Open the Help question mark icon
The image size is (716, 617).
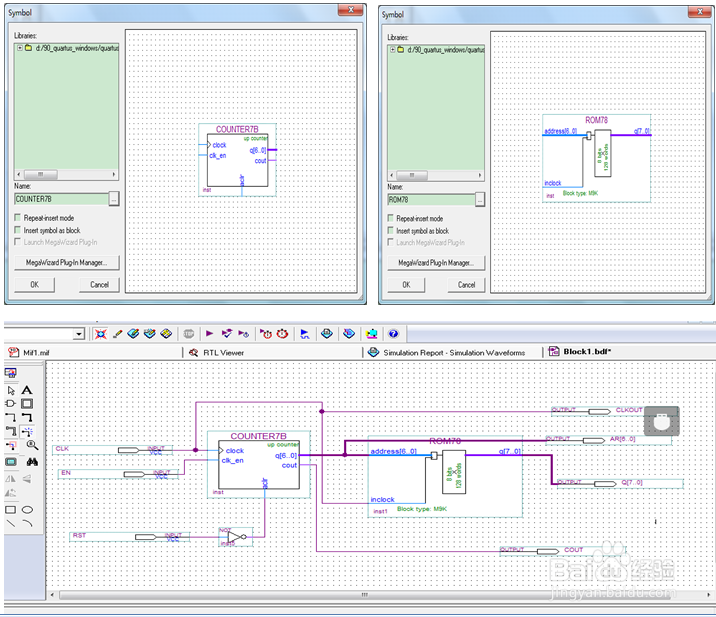point(393,334)
